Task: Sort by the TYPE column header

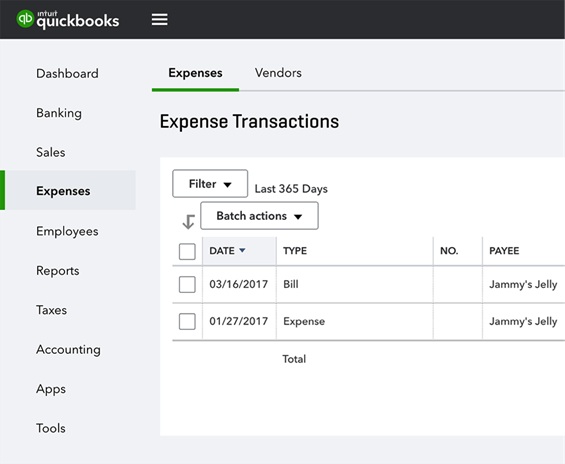Action: click(x=295, y=251)
